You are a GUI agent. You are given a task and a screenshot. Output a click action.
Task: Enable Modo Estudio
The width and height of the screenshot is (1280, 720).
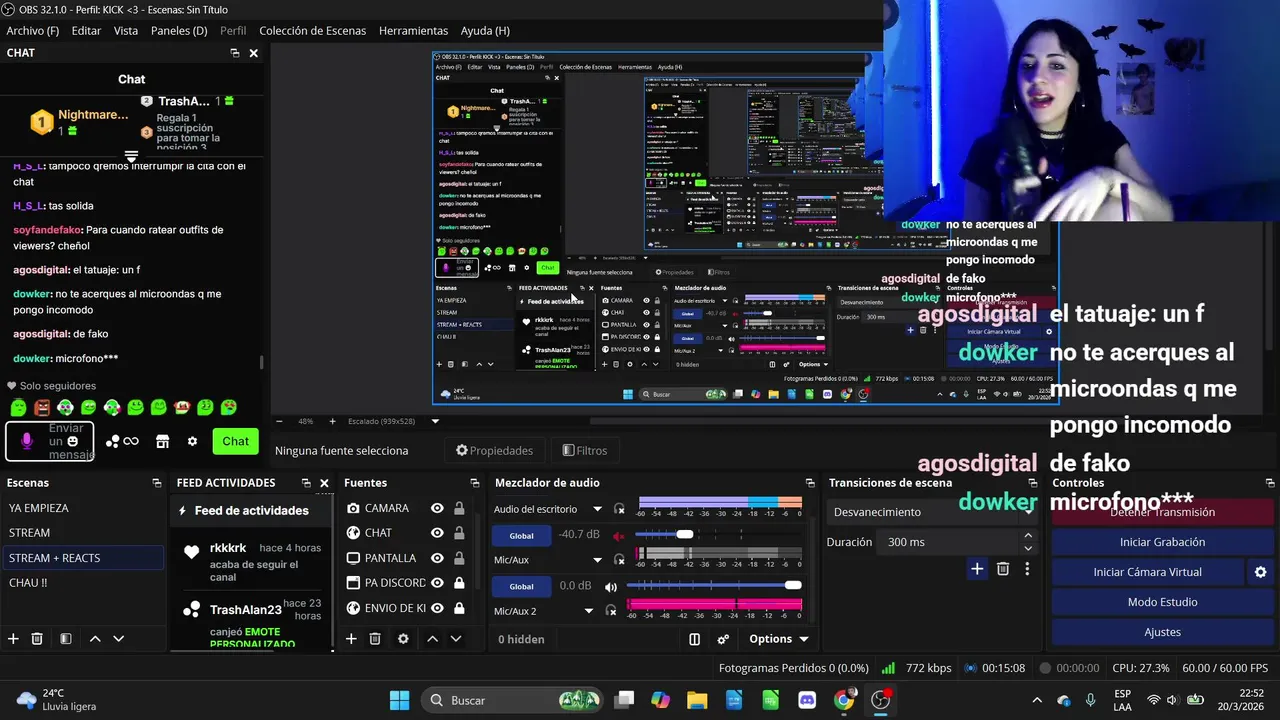(1162, 602)
